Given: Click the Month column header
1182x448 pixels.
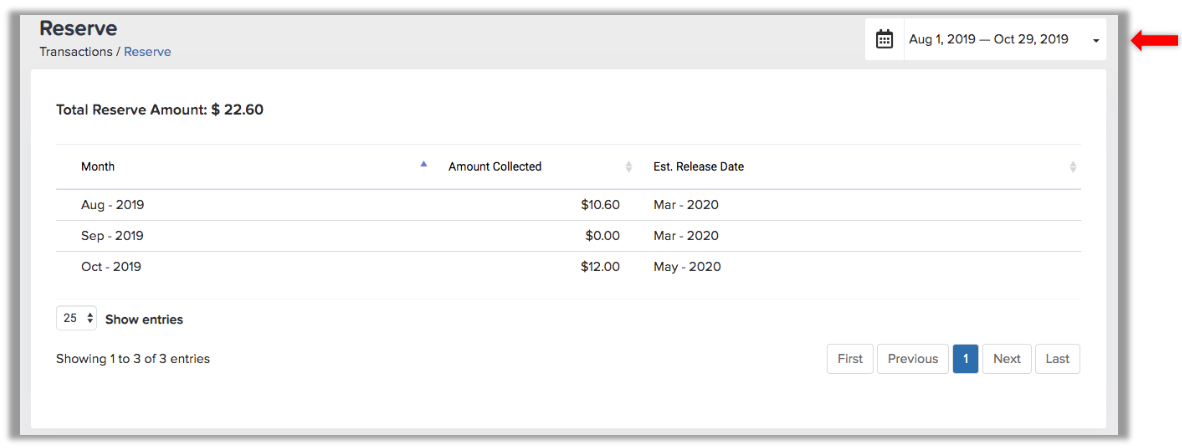Looking at the screenshot, I should coord(98,167).
